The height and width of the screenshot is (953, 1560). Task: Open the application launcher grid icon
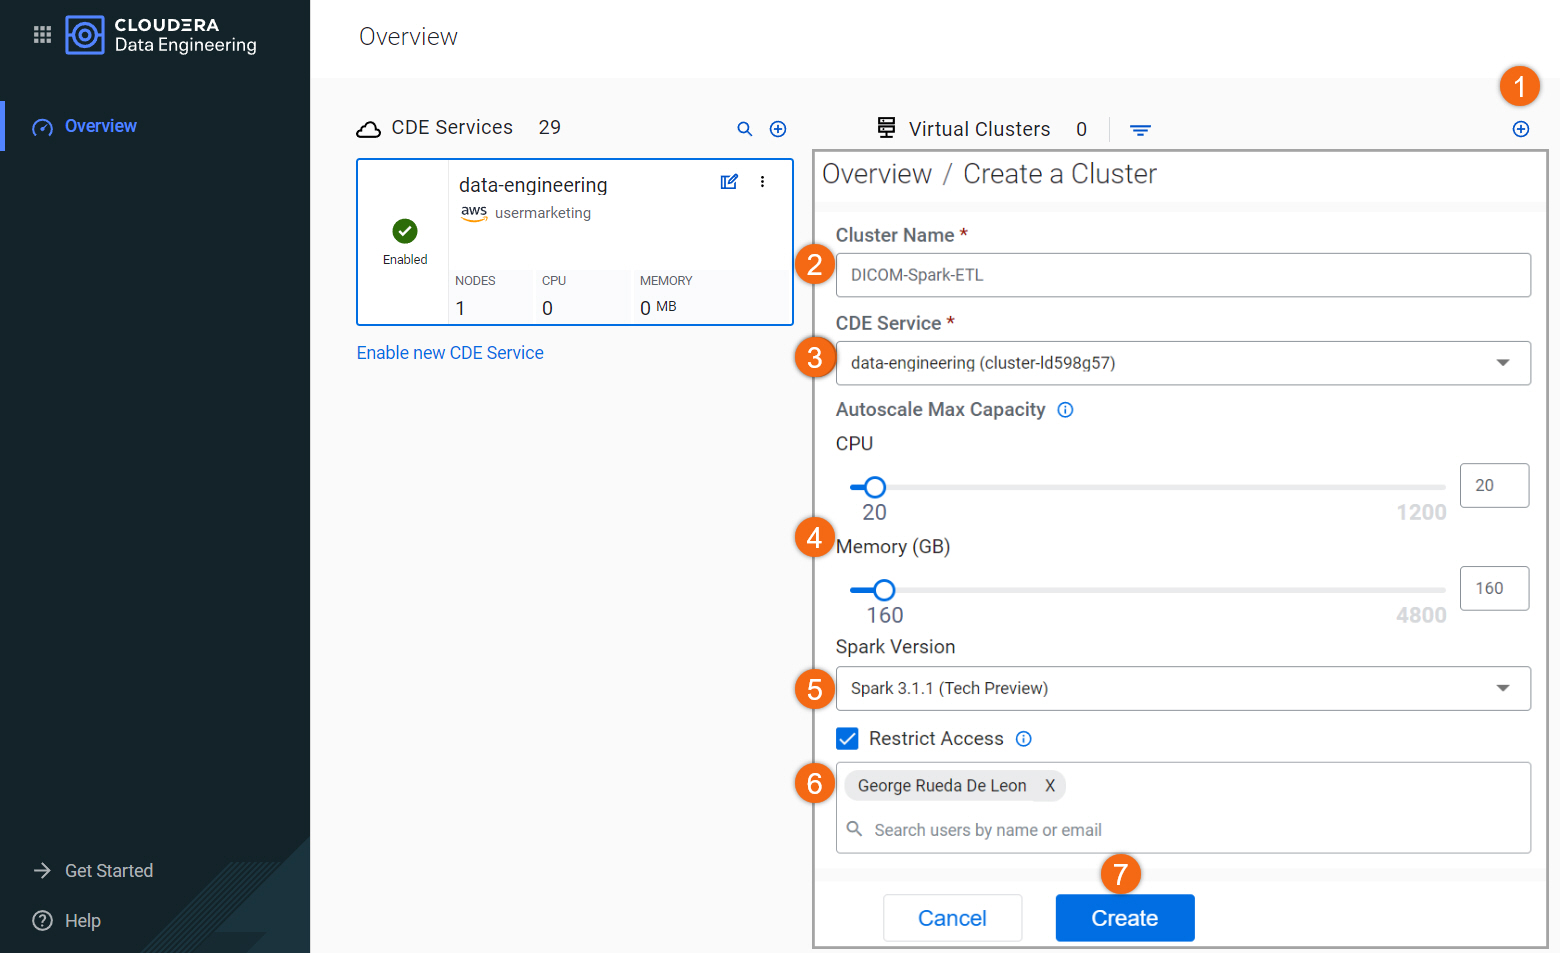click(42, 34)
